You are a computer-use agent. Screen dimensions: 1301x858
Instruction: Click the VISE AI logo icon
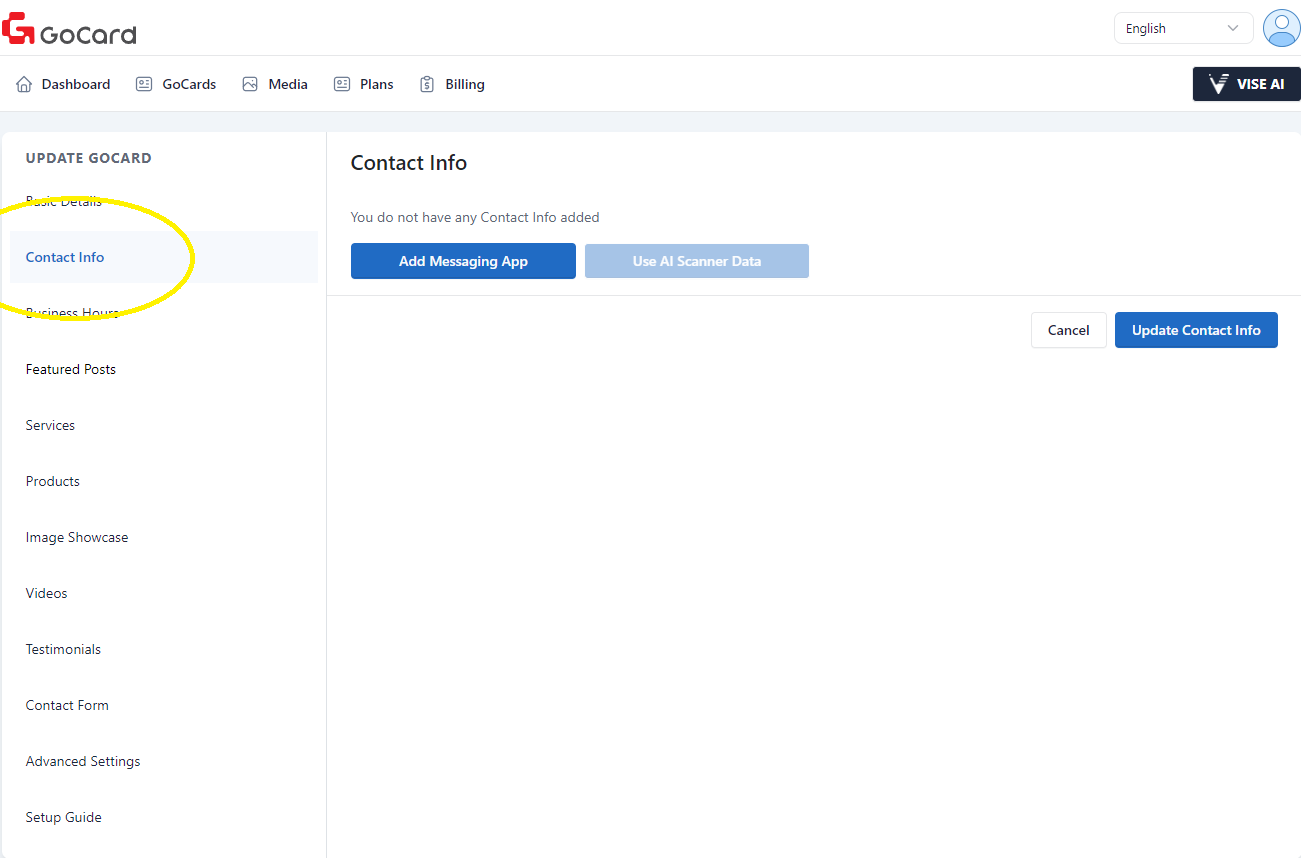[x=1218, y=84]
